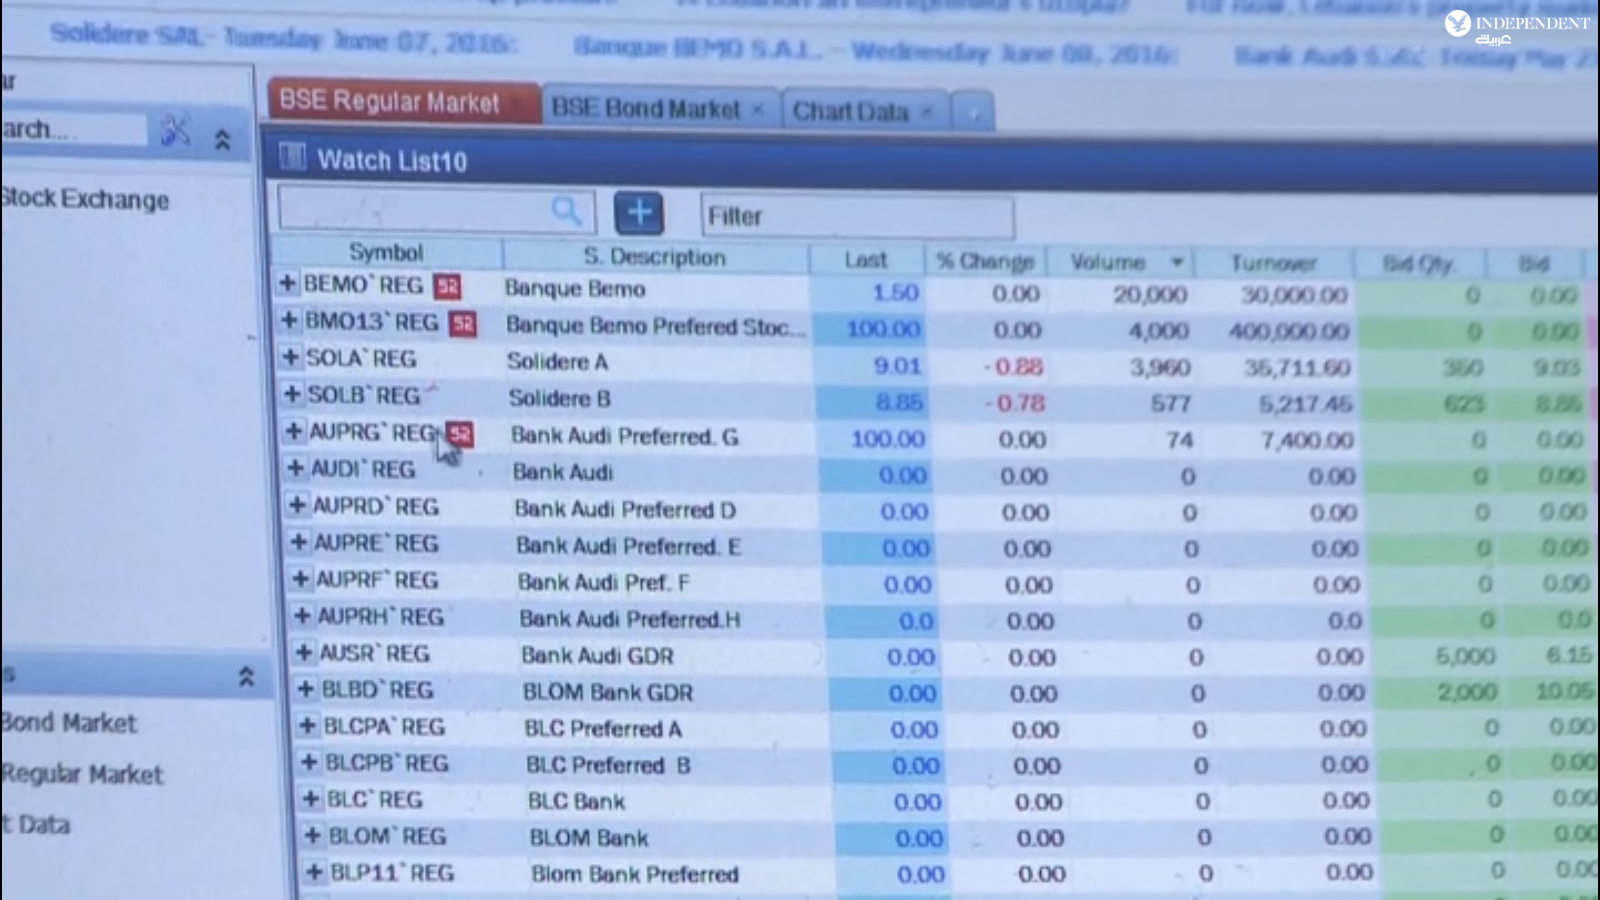Image resolution: width=1600 pixels, height=900 pixels.
Task: Select the Solidere A description cell
Action: (557, 361)
